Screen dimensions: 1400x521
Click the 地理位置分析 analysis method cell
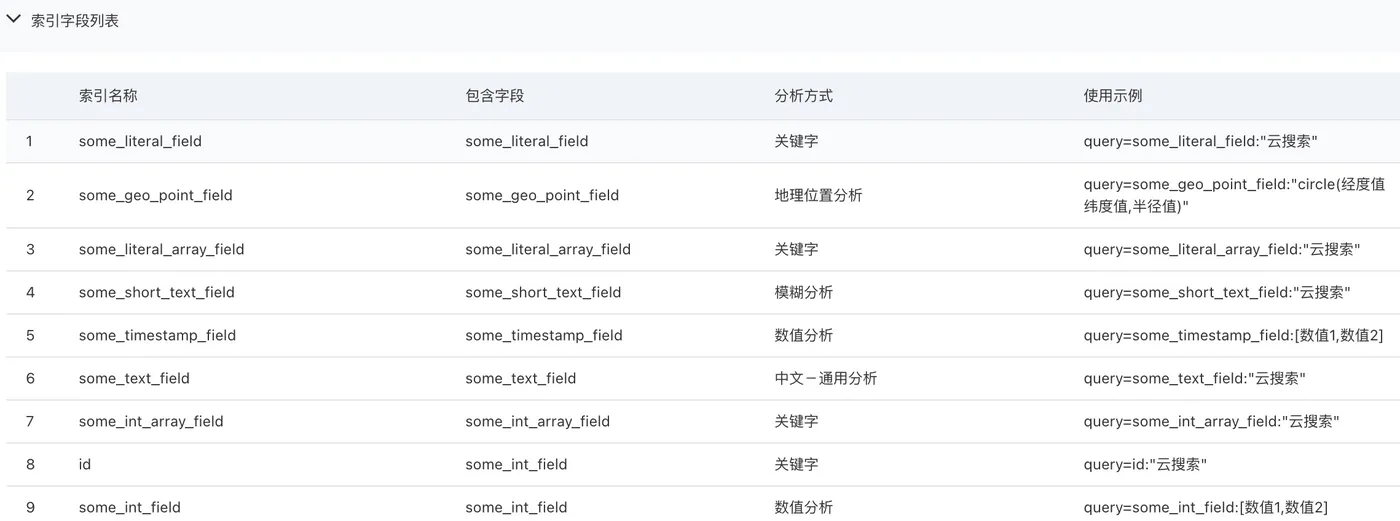click(x=818, y=195)
